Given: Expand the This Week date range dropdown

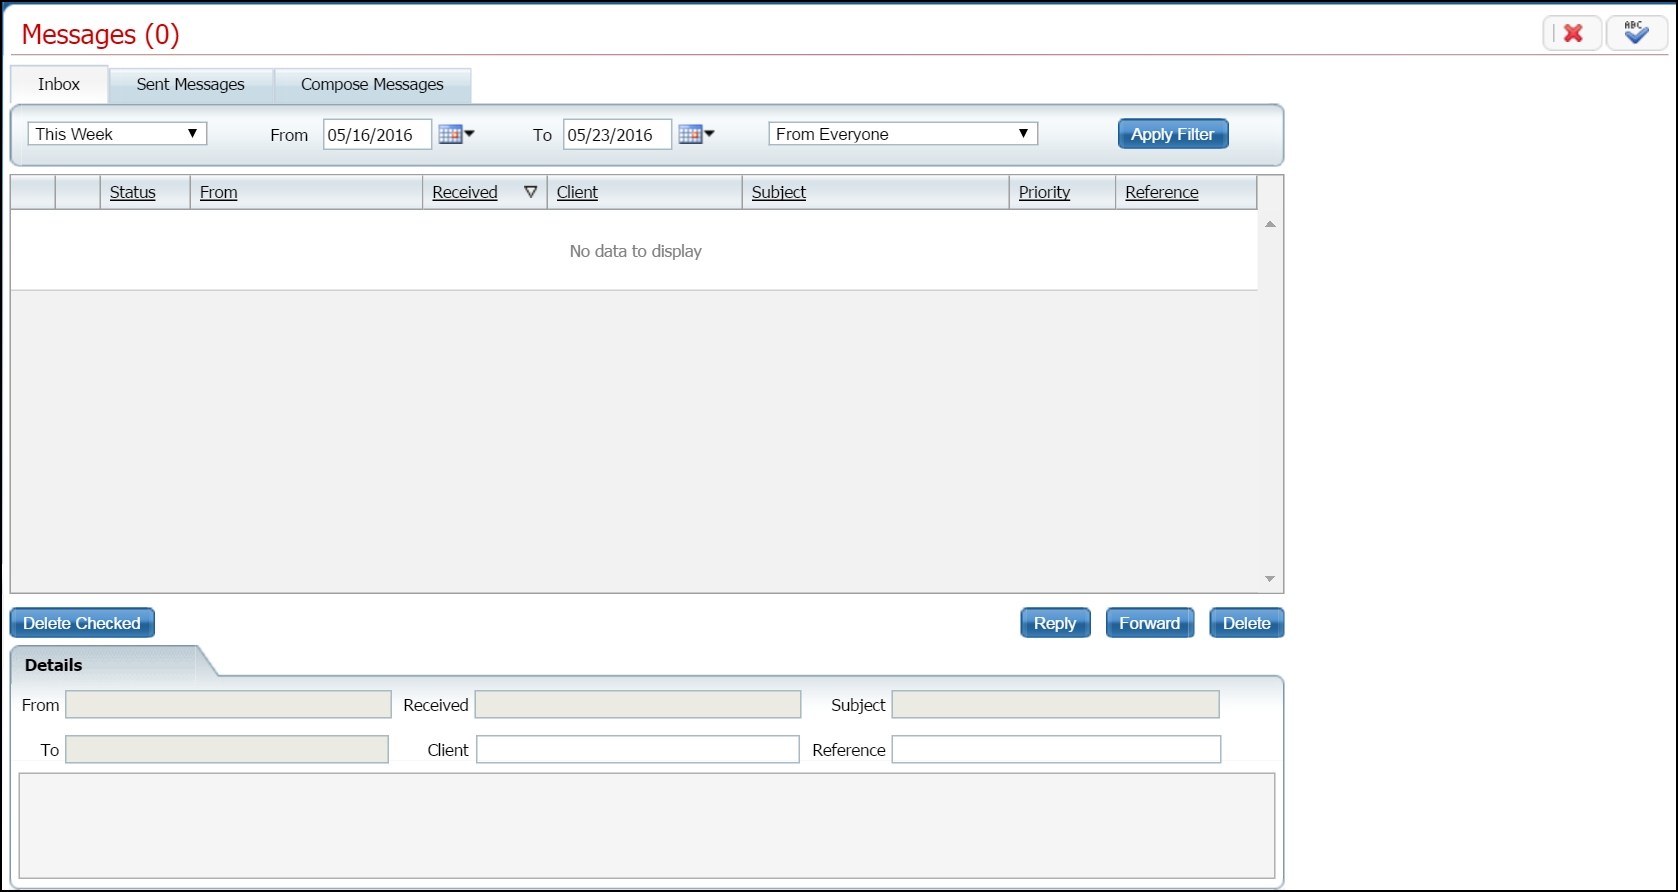Looking at the screenshot, I should click(117, 134).
